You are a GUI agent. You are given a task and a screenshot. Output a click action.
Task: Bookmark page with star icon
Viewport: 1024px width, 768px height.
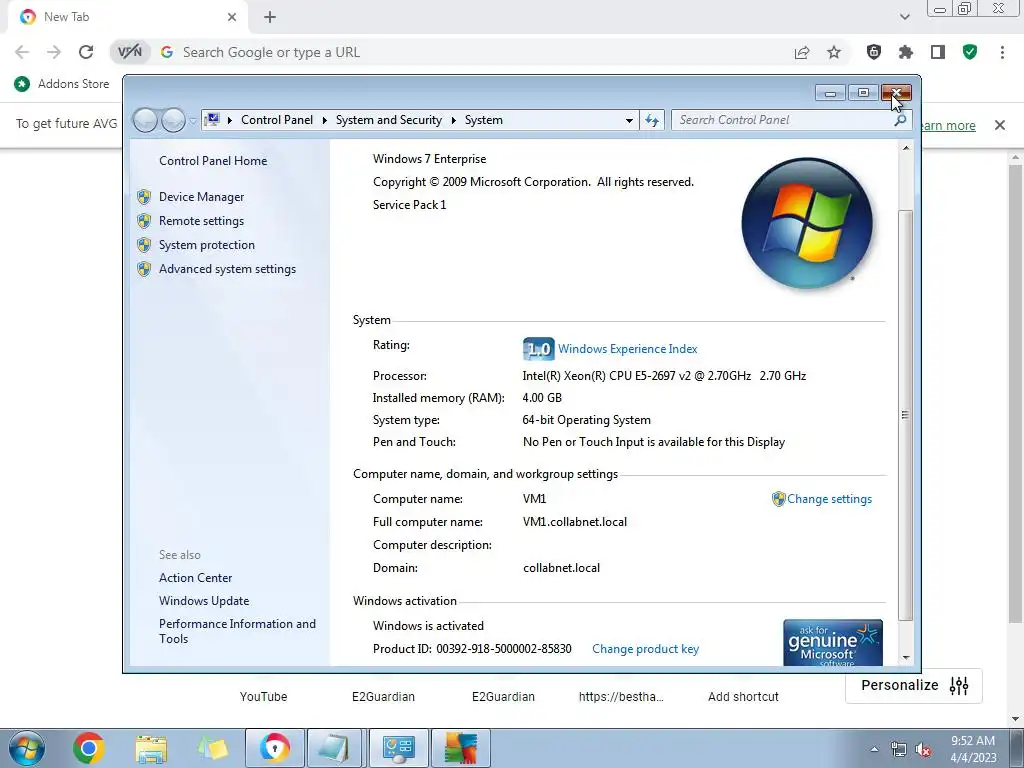834,52
